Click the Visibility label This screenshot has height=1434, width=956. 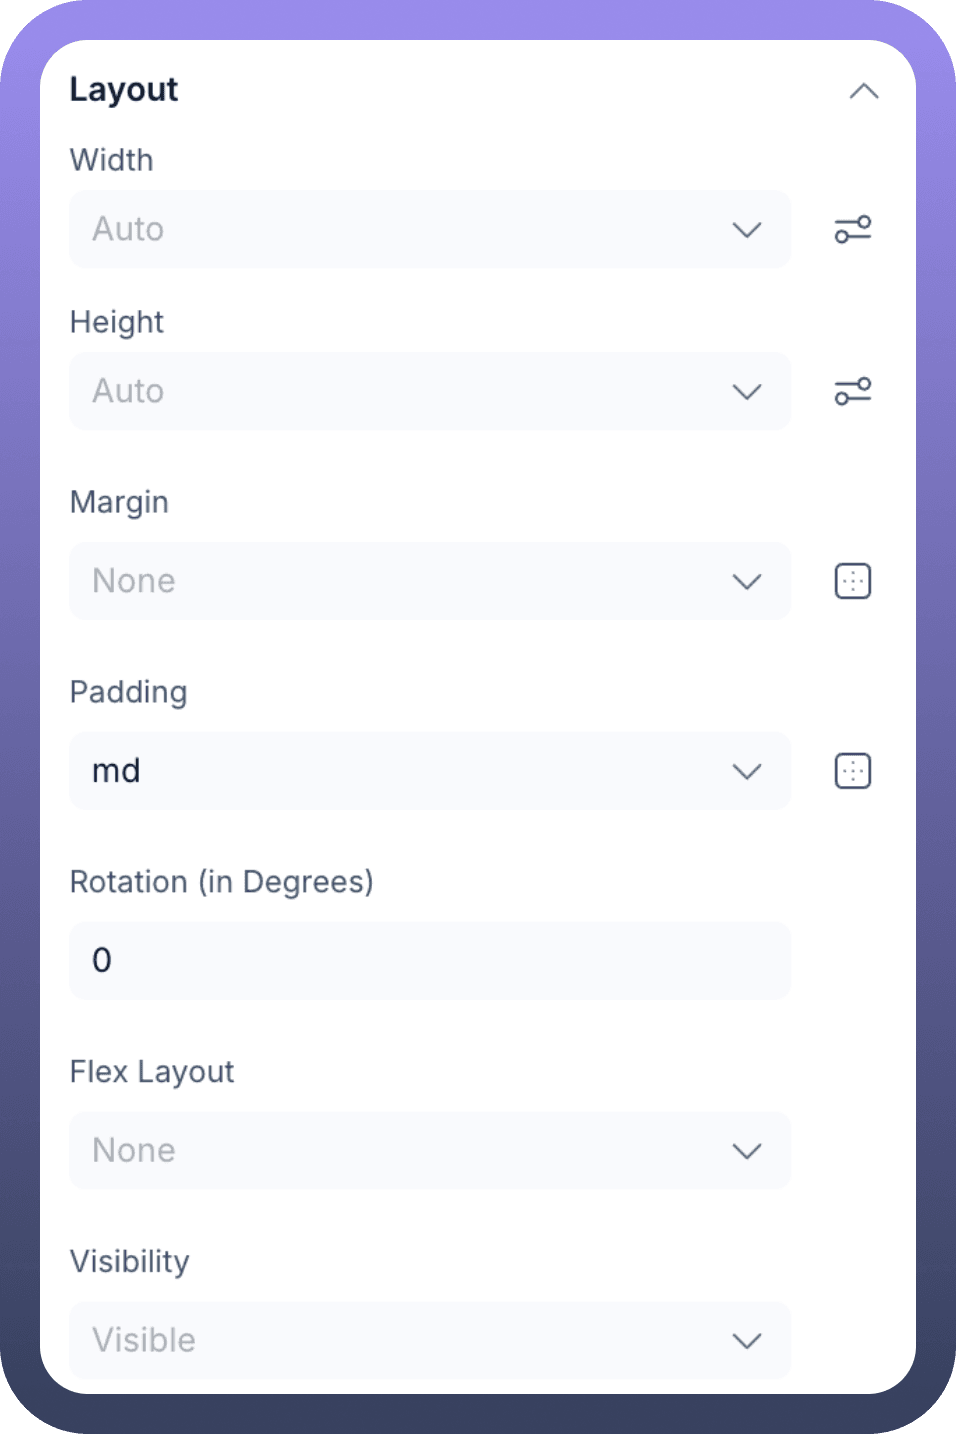(130, 1262)
